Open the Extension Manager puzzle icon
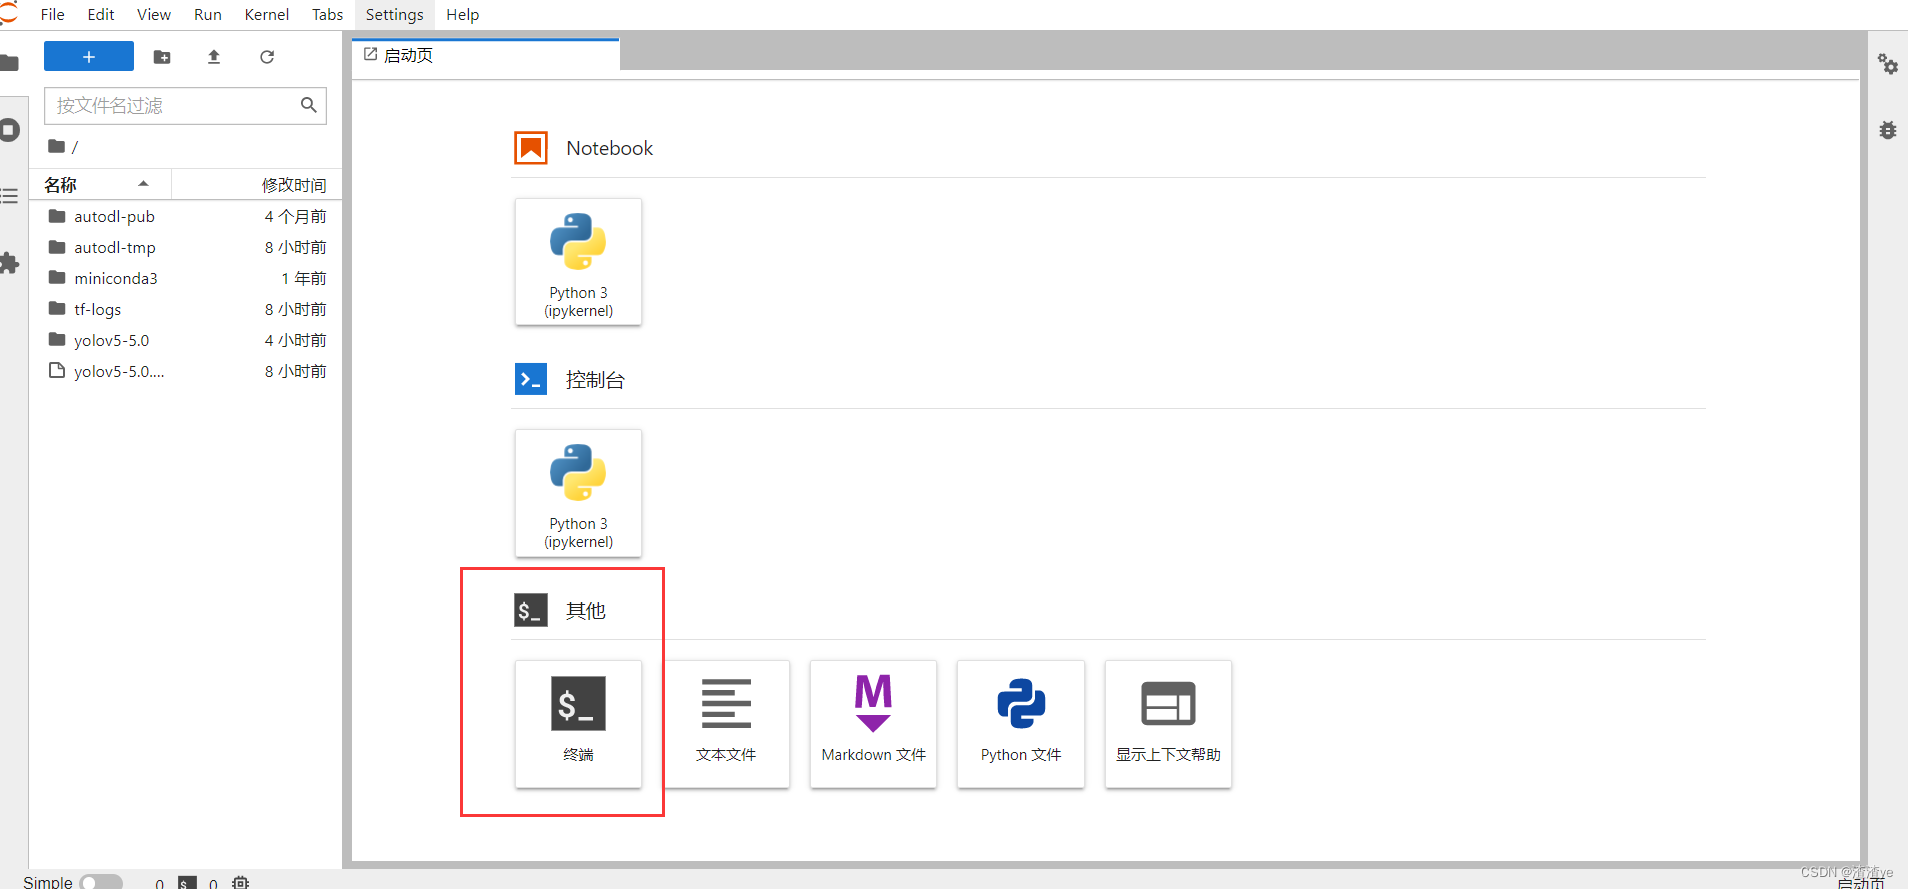This screenshot has height=889, width=1908. [9, 263]
